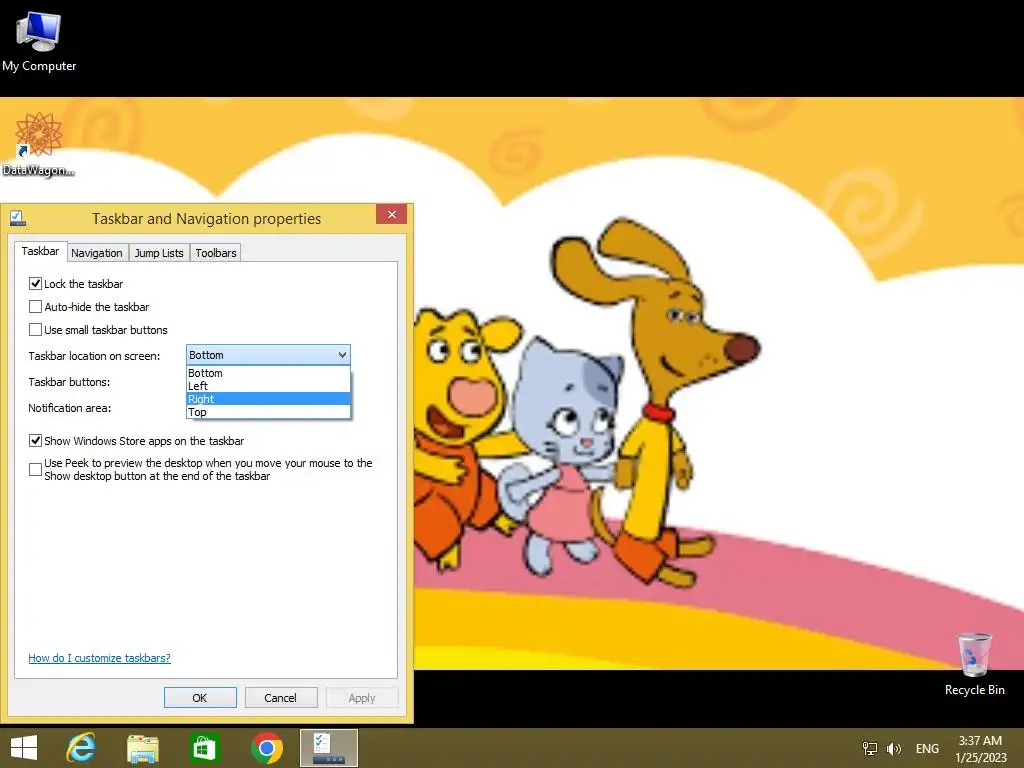This screenshot has width=1024, height=768.
Task: Collapse the Taskbar location dropdown arrow
Action: (x=342, y=355)
